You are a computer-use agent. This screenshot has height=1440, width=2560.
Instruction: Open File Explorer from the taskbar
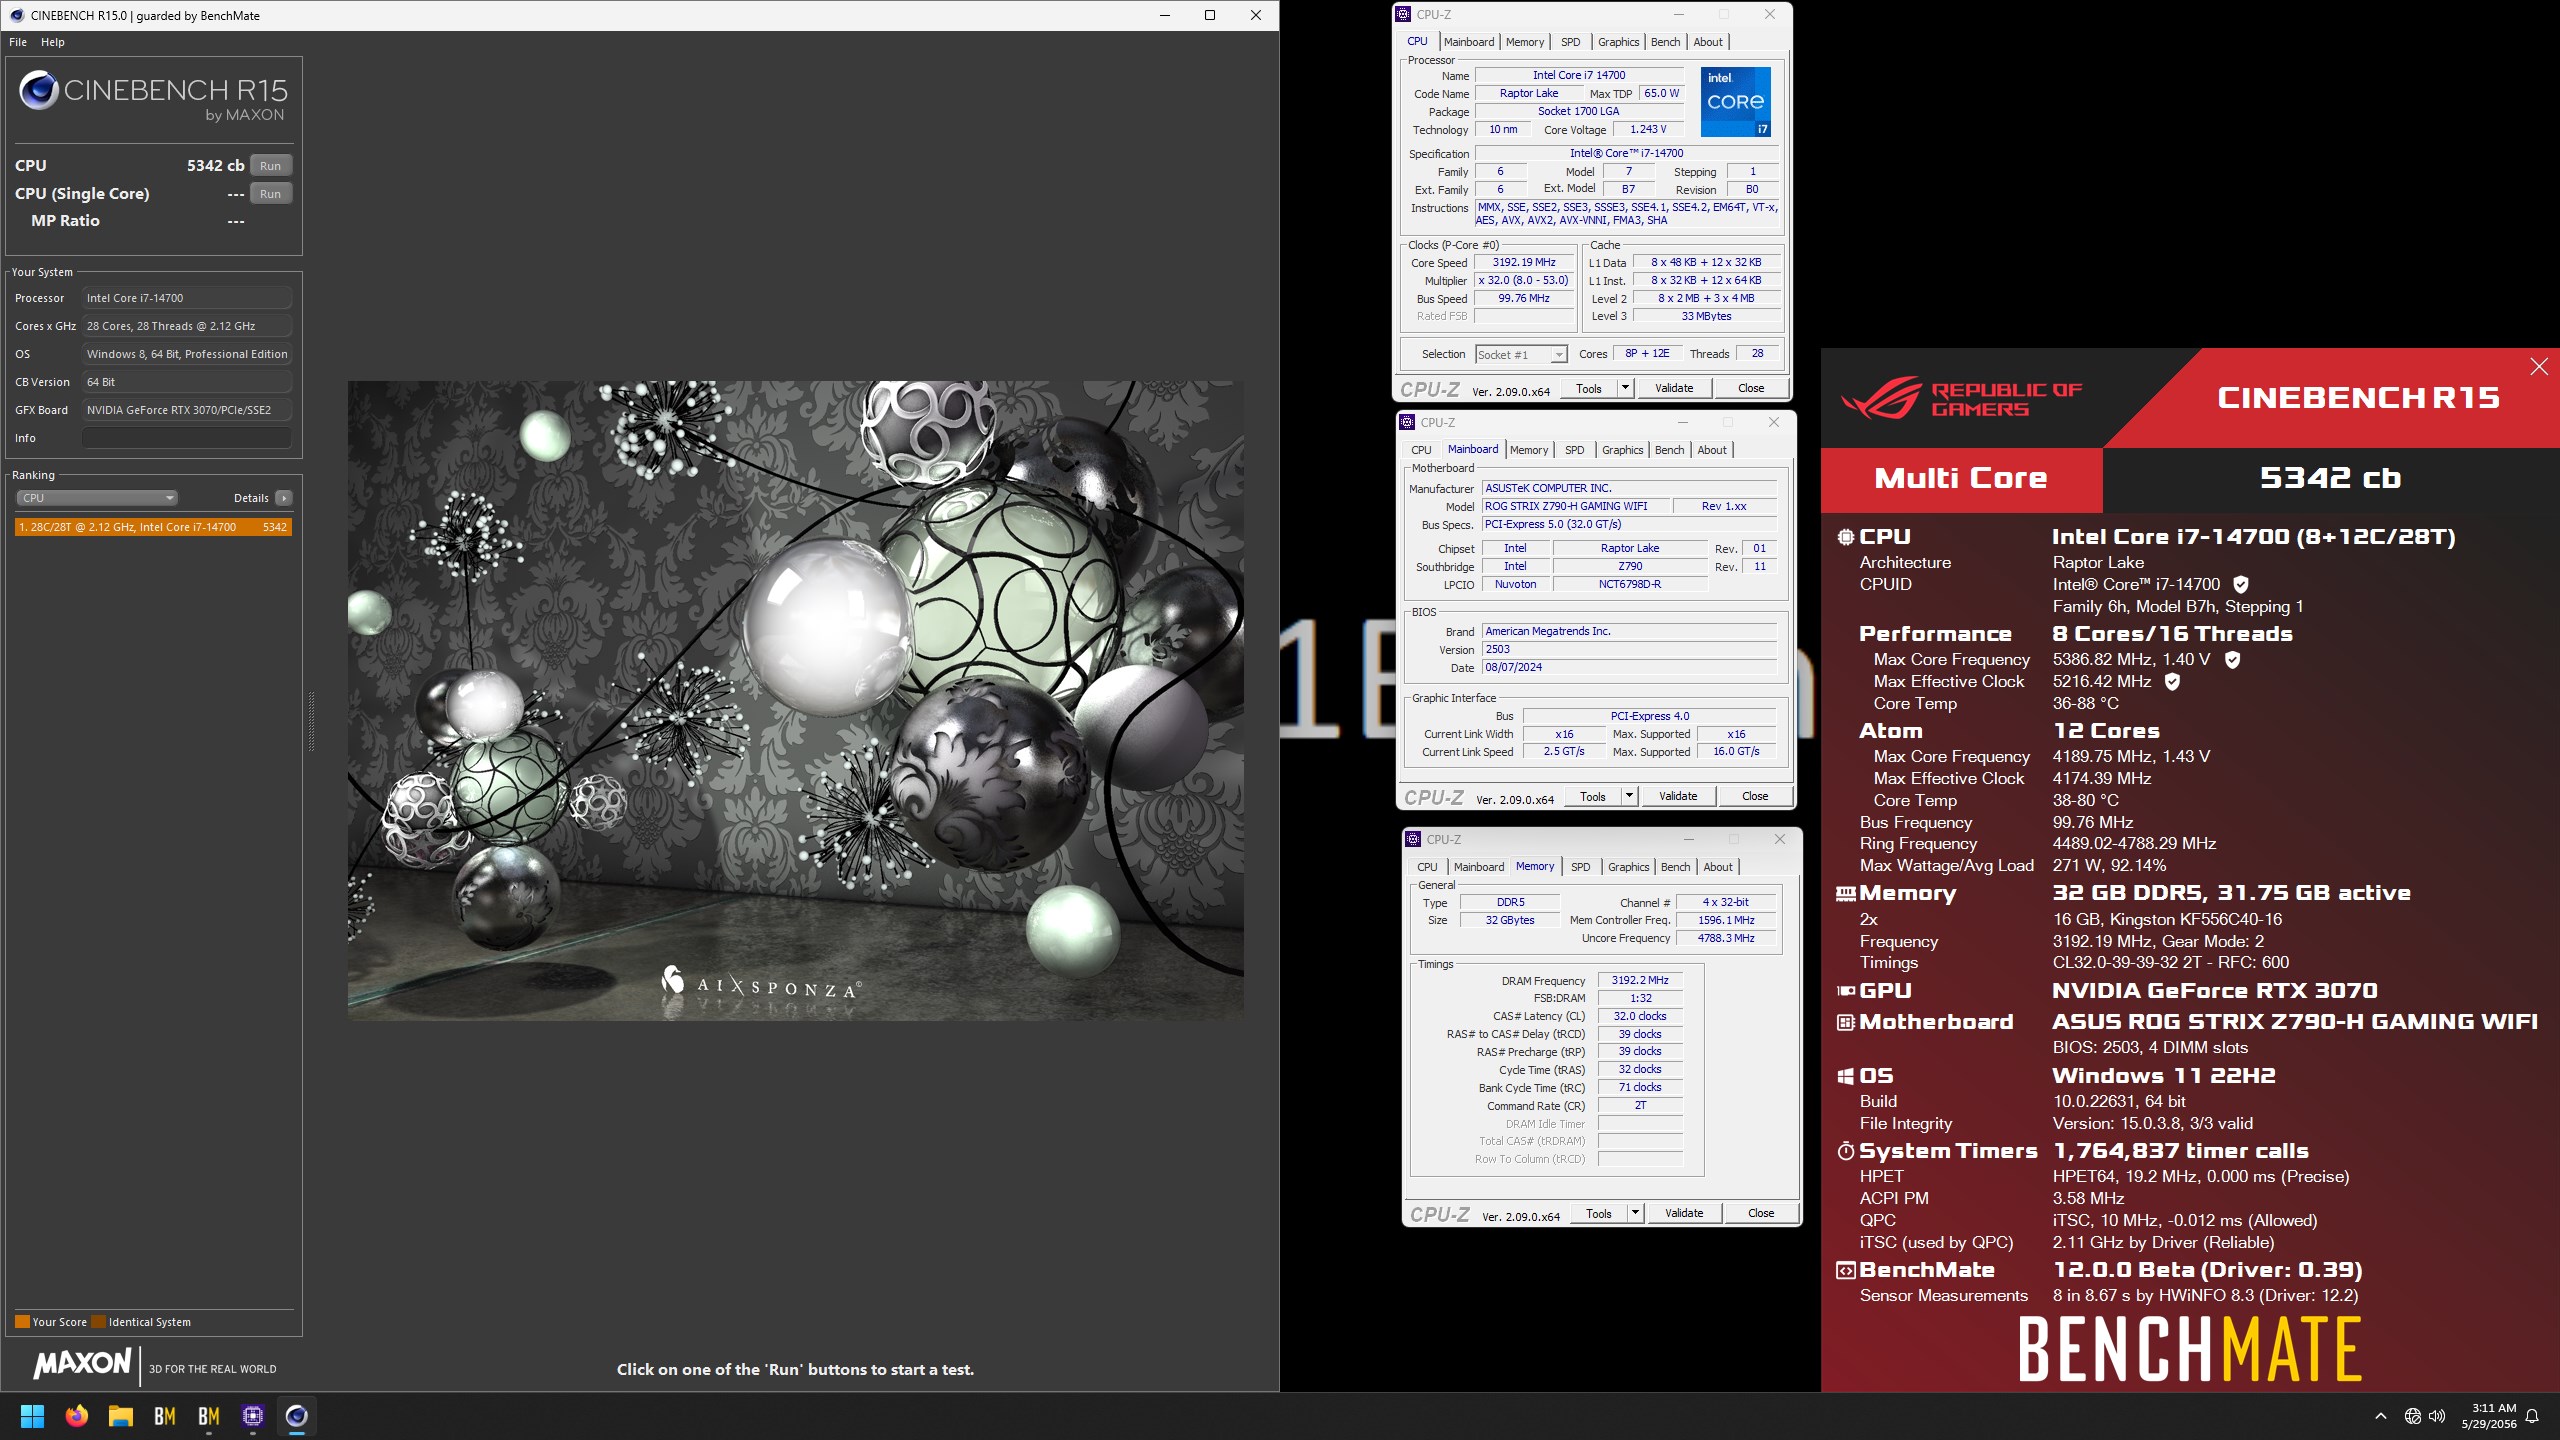tap(121, 1416)
